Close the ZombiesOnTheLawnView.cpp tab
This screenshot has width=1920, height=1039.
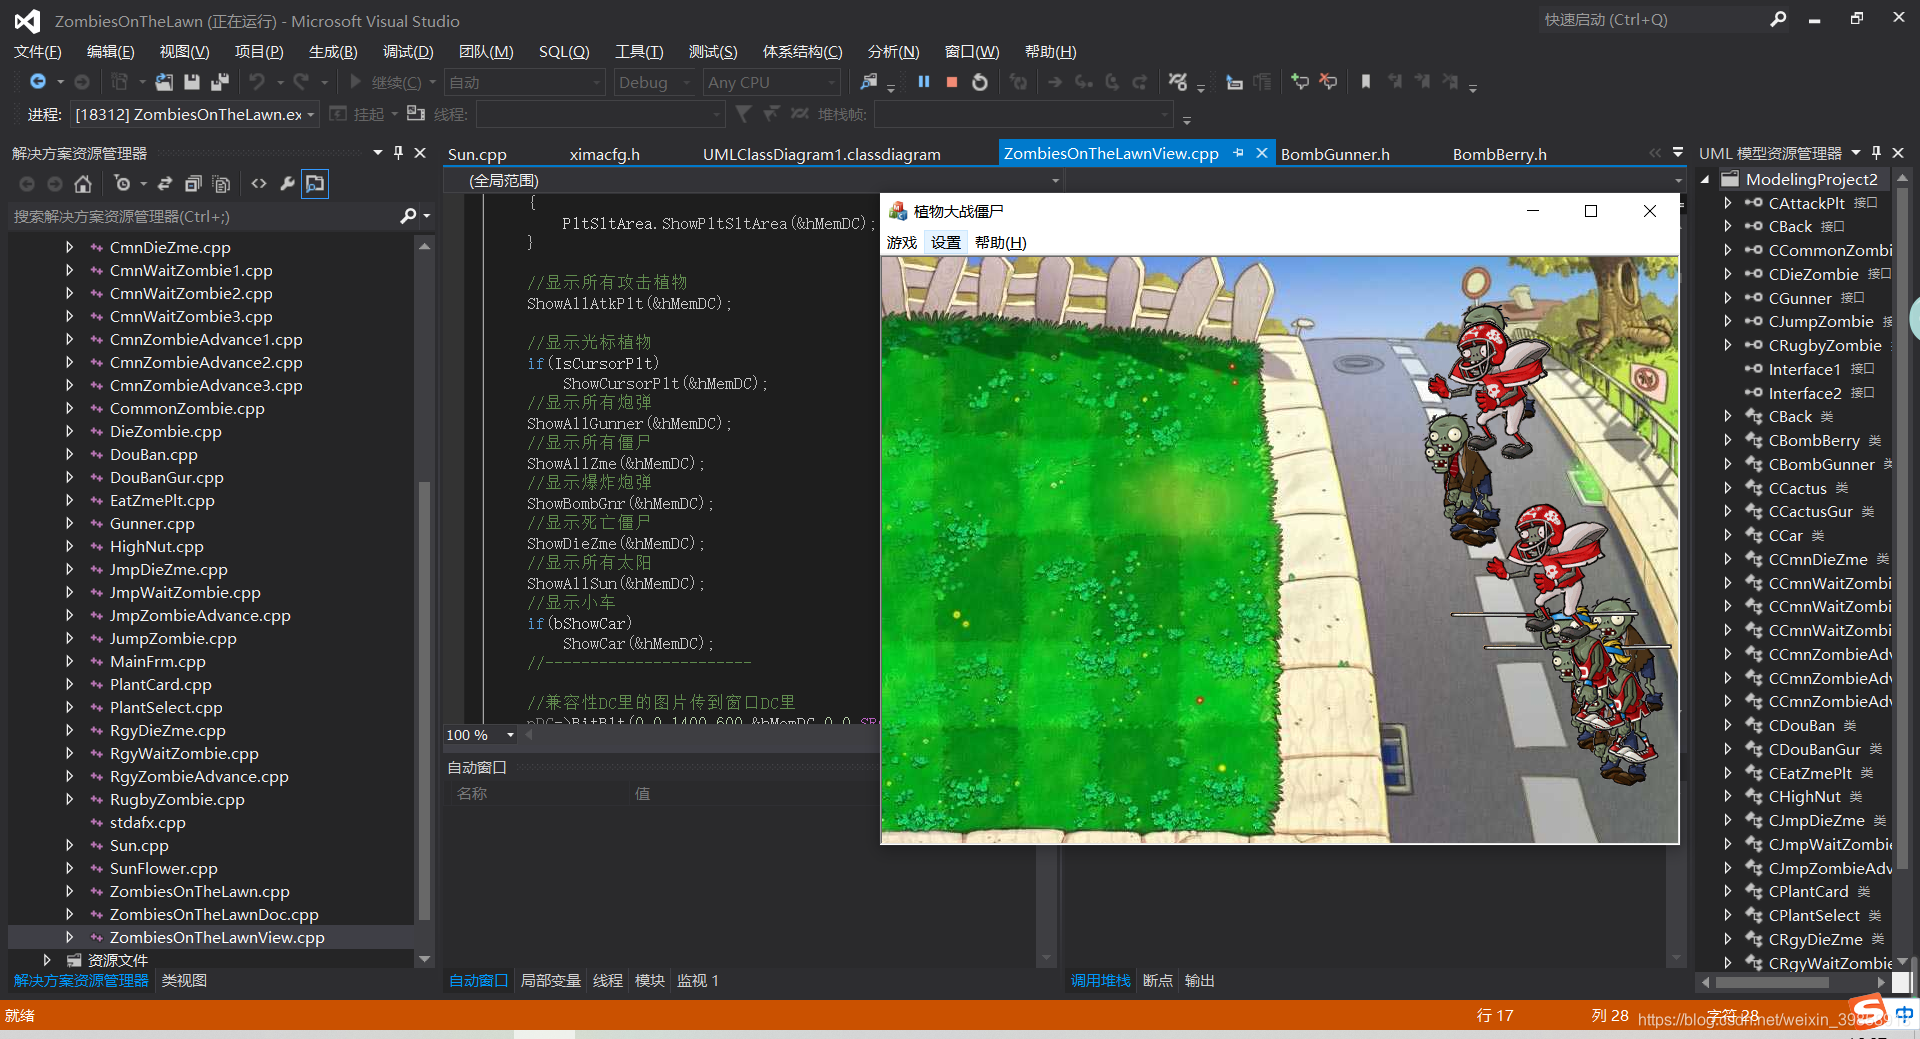pyautogui.click(x=1262, y=153)
